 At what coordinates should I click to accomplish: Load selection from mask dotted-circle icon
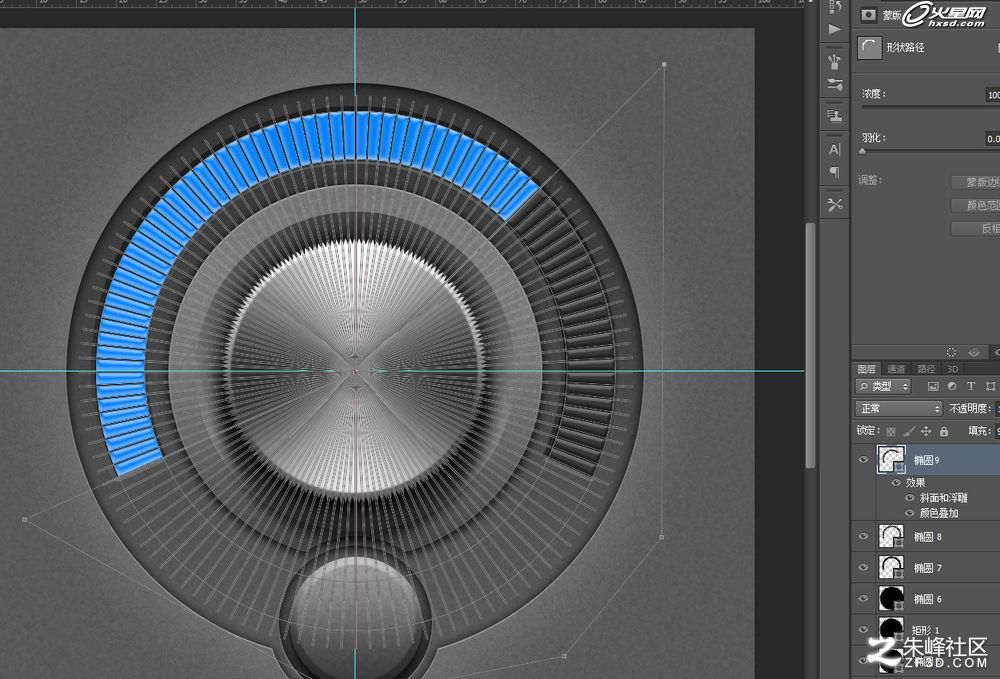951,352
